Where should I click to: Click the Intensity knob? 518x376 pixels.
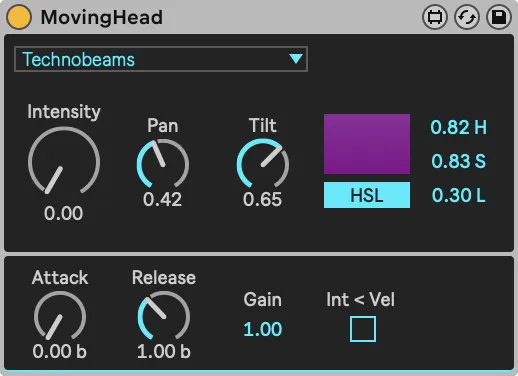64,161
